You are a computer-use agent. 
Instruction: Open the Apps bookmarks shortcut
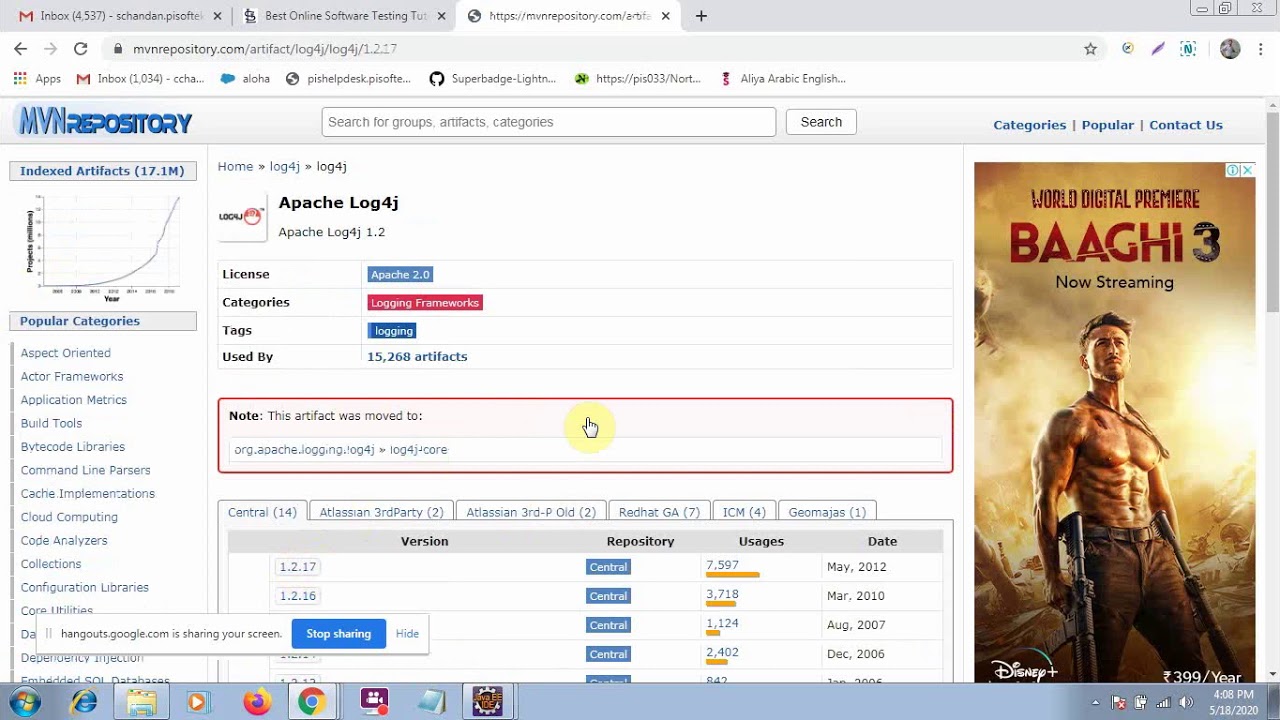click(x=37, y=78)
